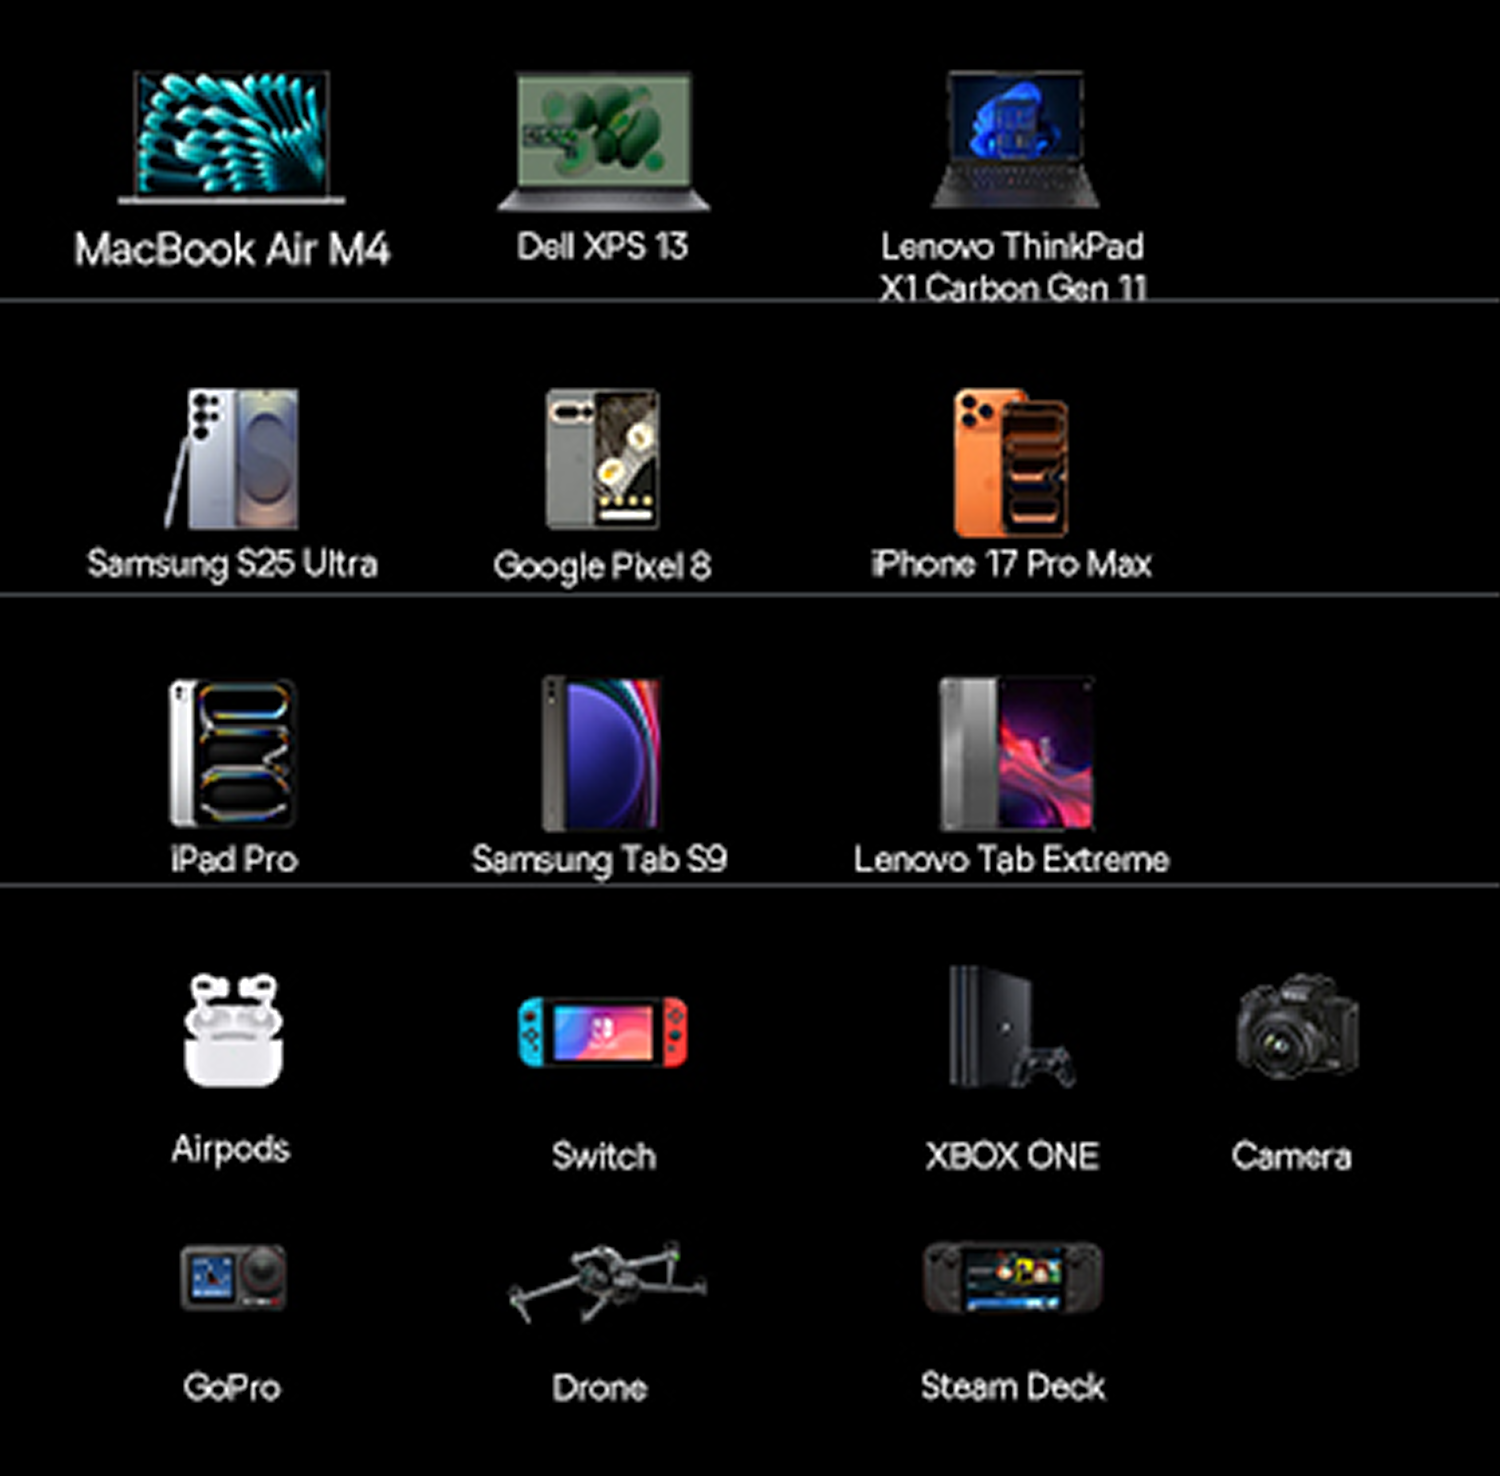This screenshot has height=1476, width=1500.
Task: Click the "Switch" label
Action: 604,1156
